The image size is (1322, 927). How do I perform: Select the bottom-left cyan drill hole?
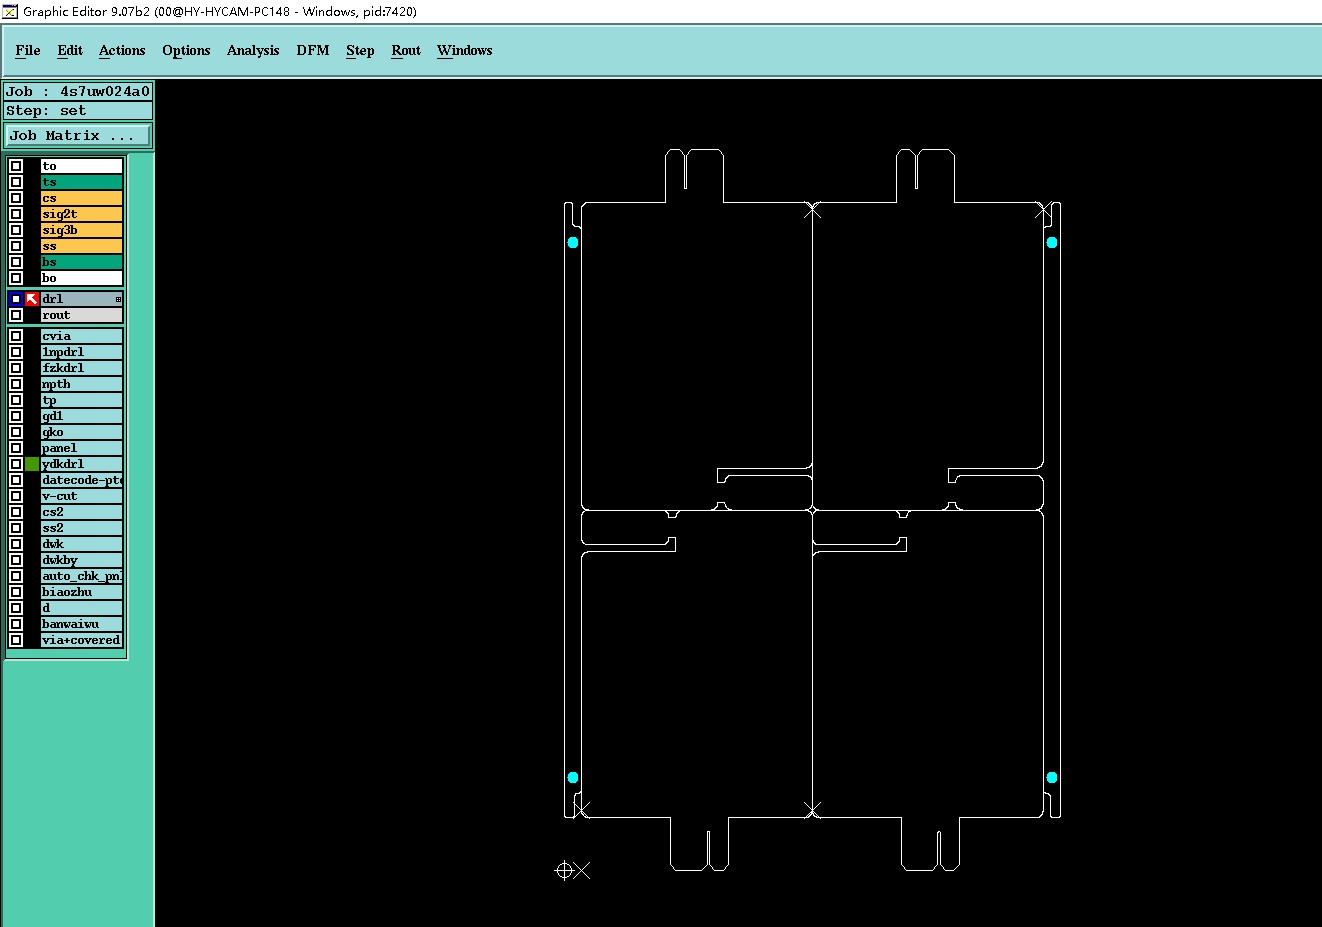tap(573, 778)
